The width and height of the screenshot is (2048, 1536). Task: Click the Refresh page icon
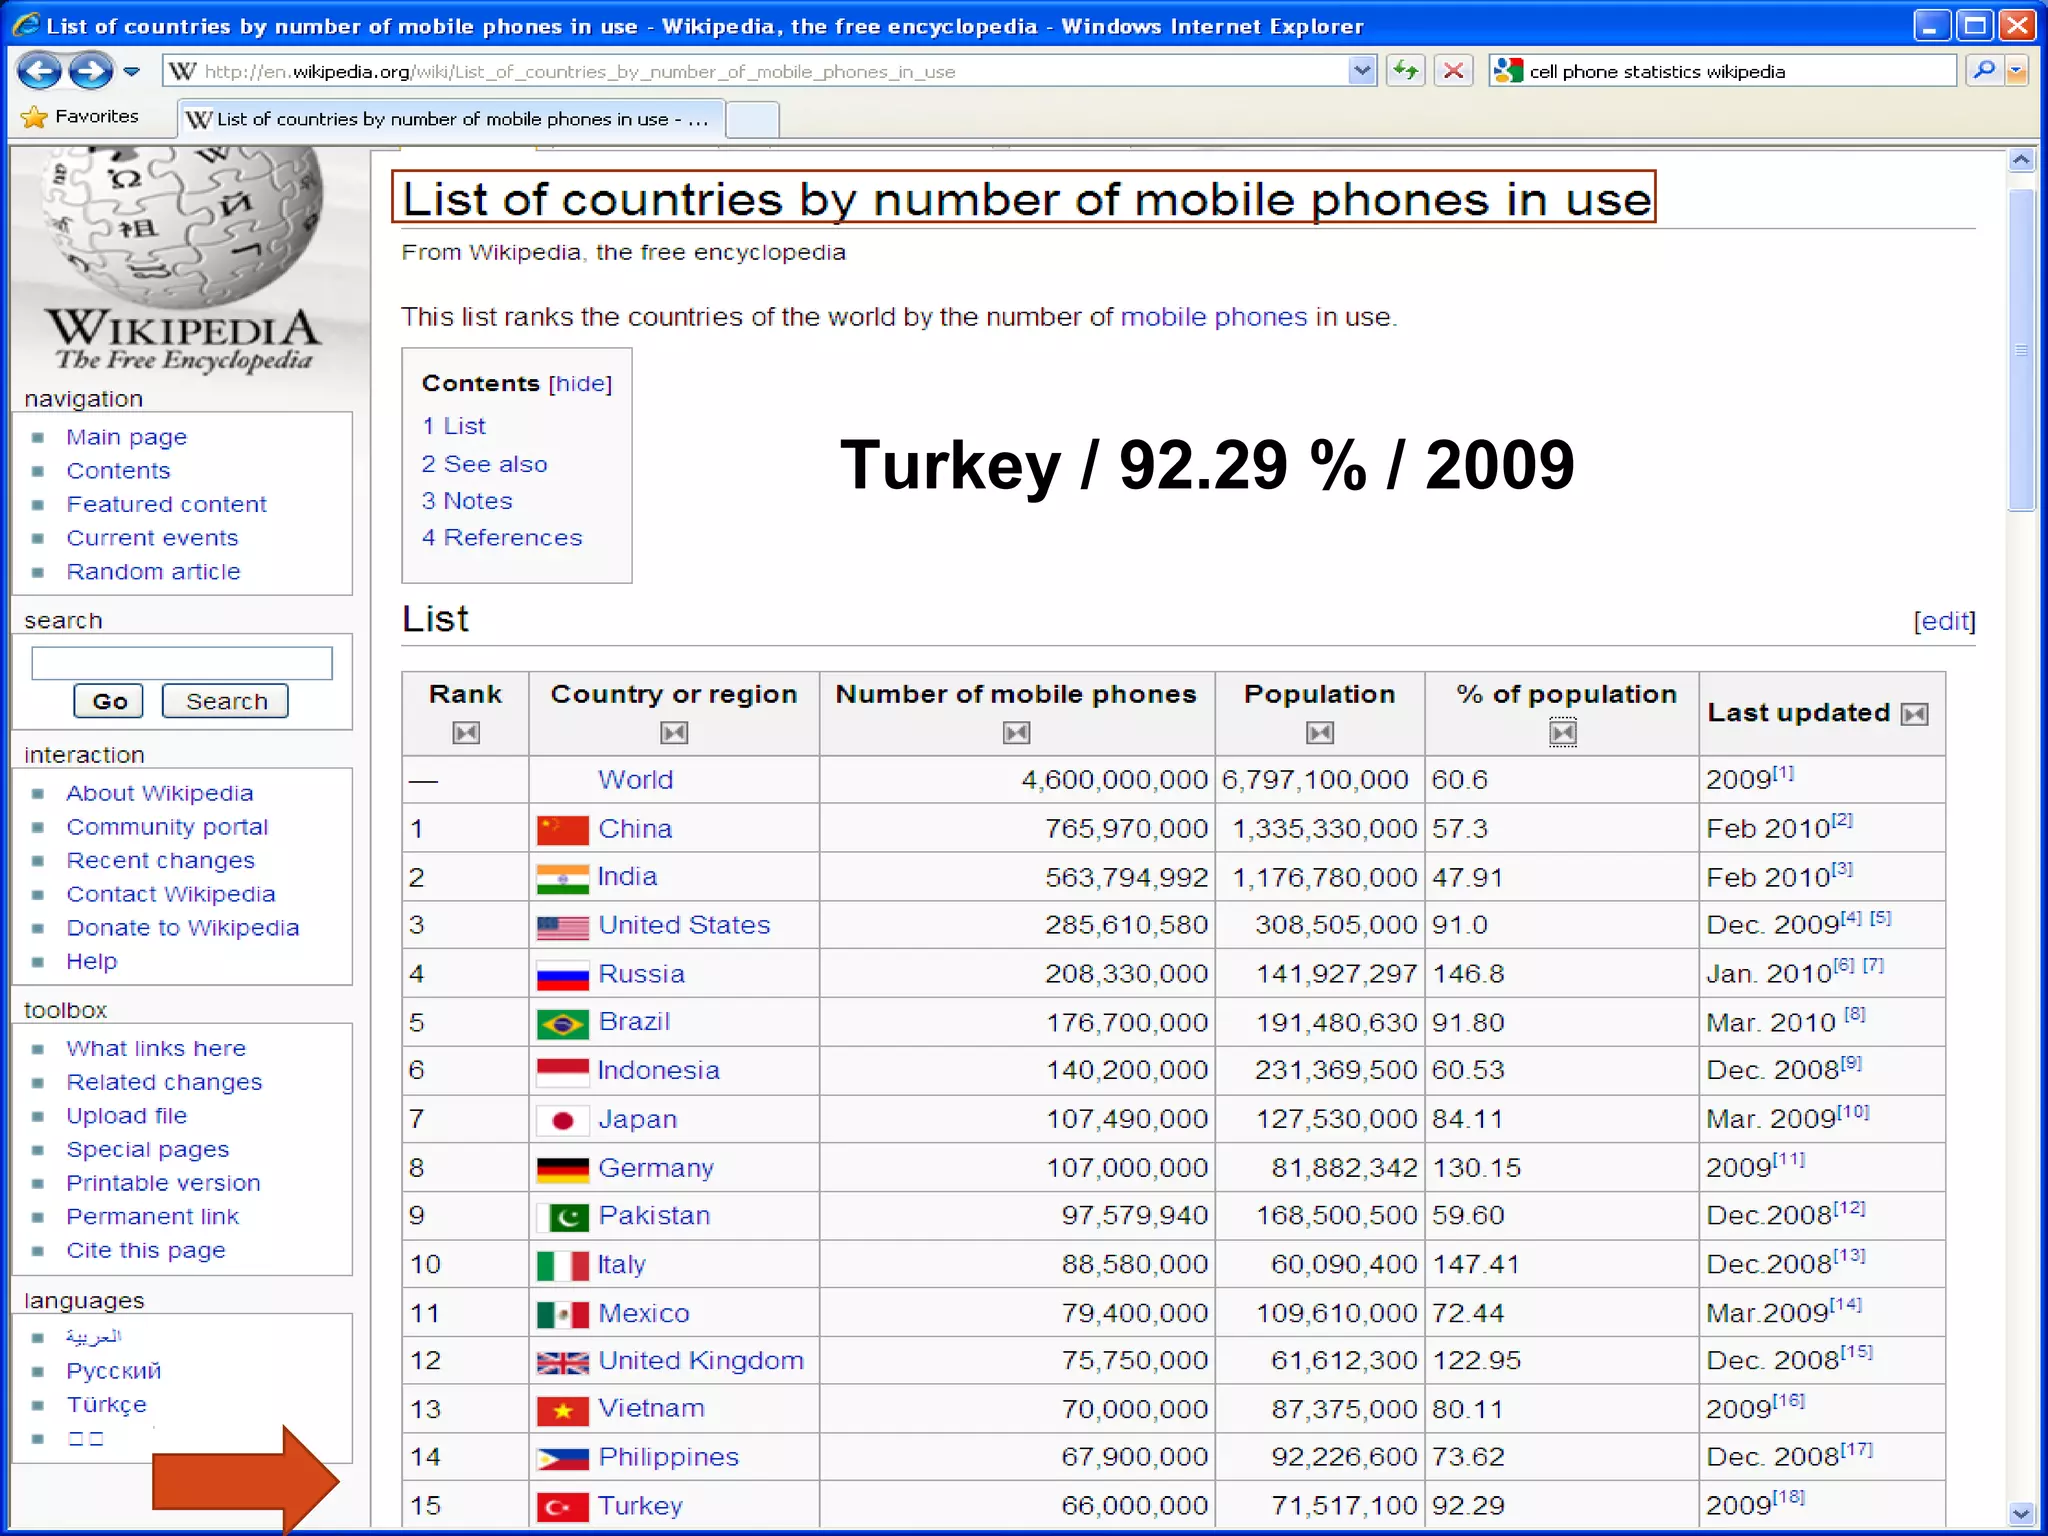(x=1405, y=71)
